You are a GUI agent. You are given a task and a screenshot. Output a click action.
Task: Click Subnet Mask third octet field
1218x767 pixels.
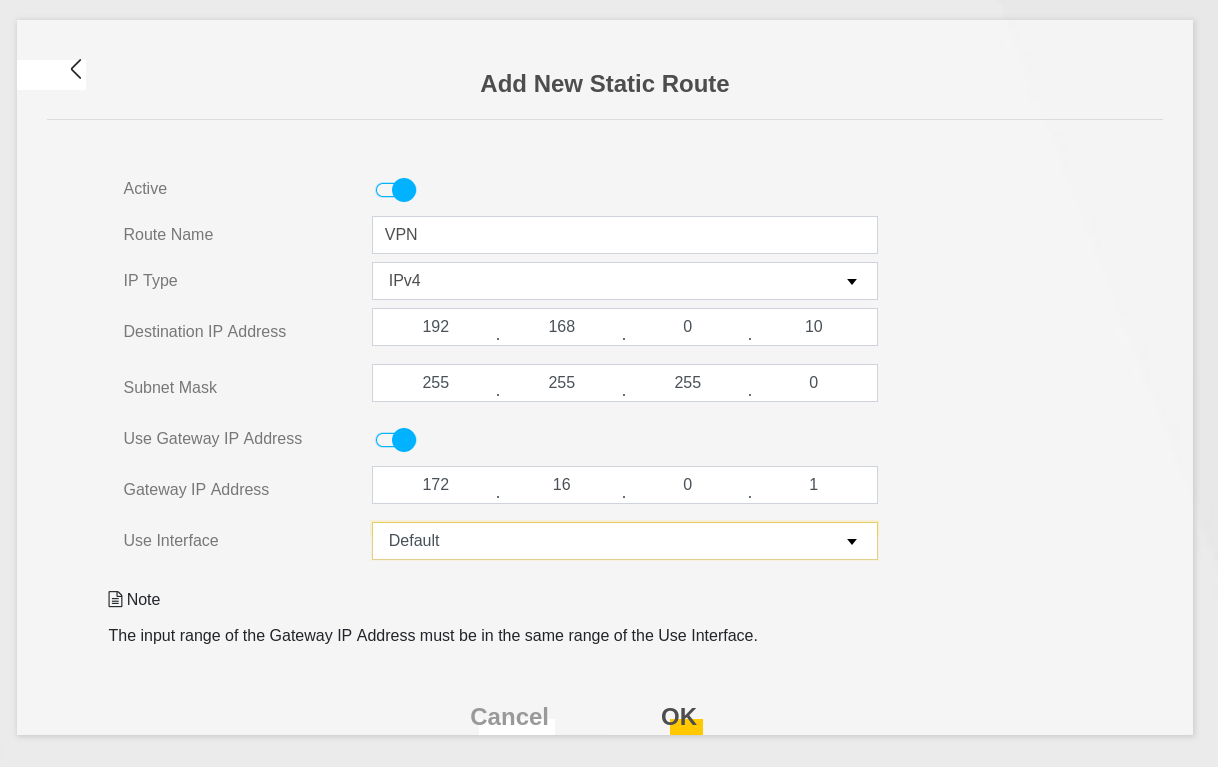(x=687, y=383)
